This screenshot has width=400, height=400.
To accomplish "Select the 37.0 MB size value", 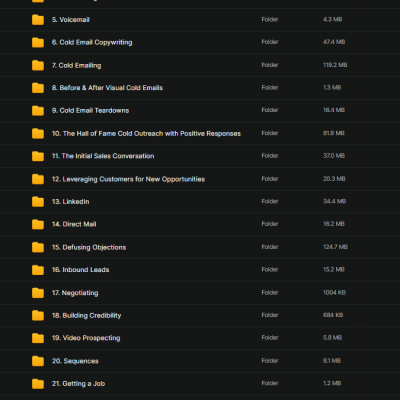I will [334, 156].
